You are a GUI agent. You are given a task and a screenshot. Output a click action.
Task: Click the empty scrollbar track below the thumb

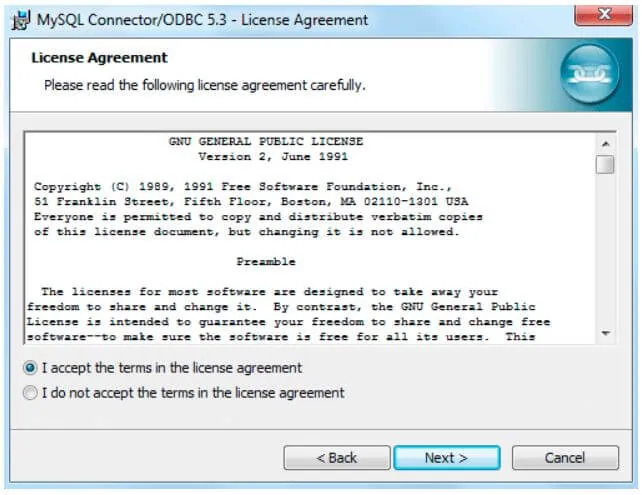point(605,249)
